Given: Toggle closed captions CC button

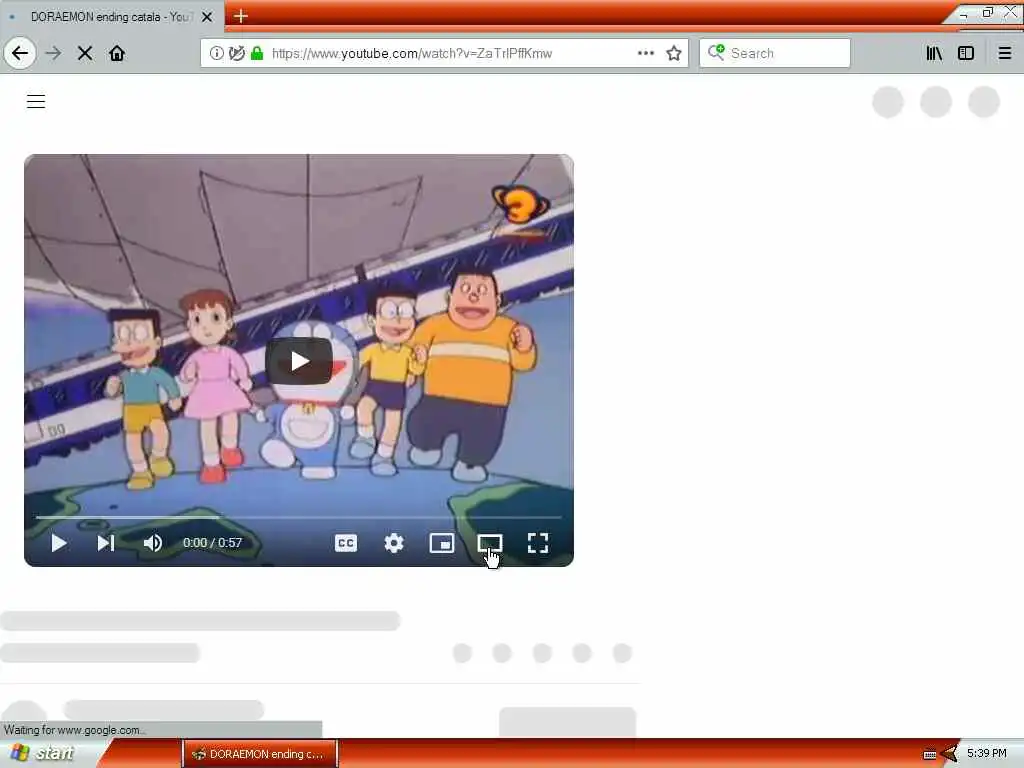Looking at the screenshot, I should coord(345,543).
